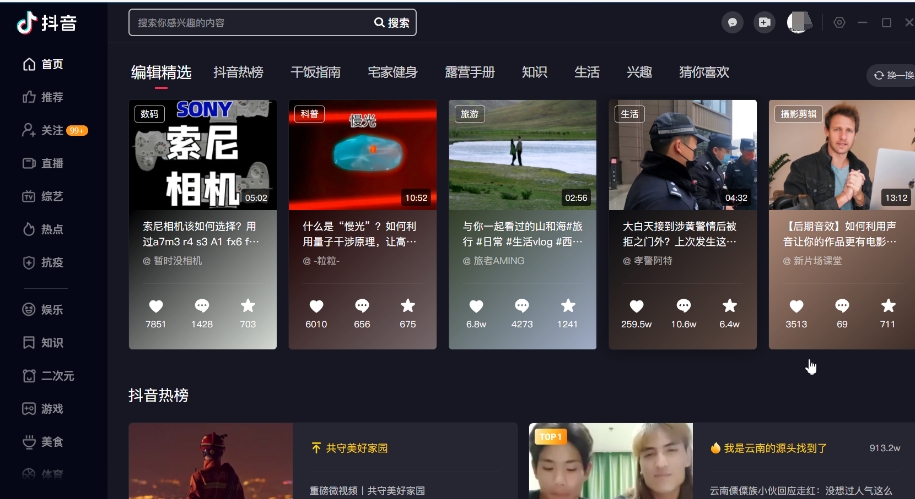The height and width of the screenshot is (499, 915).
Task: Open 推荐 in the sidebar
Action: point(43,97)
